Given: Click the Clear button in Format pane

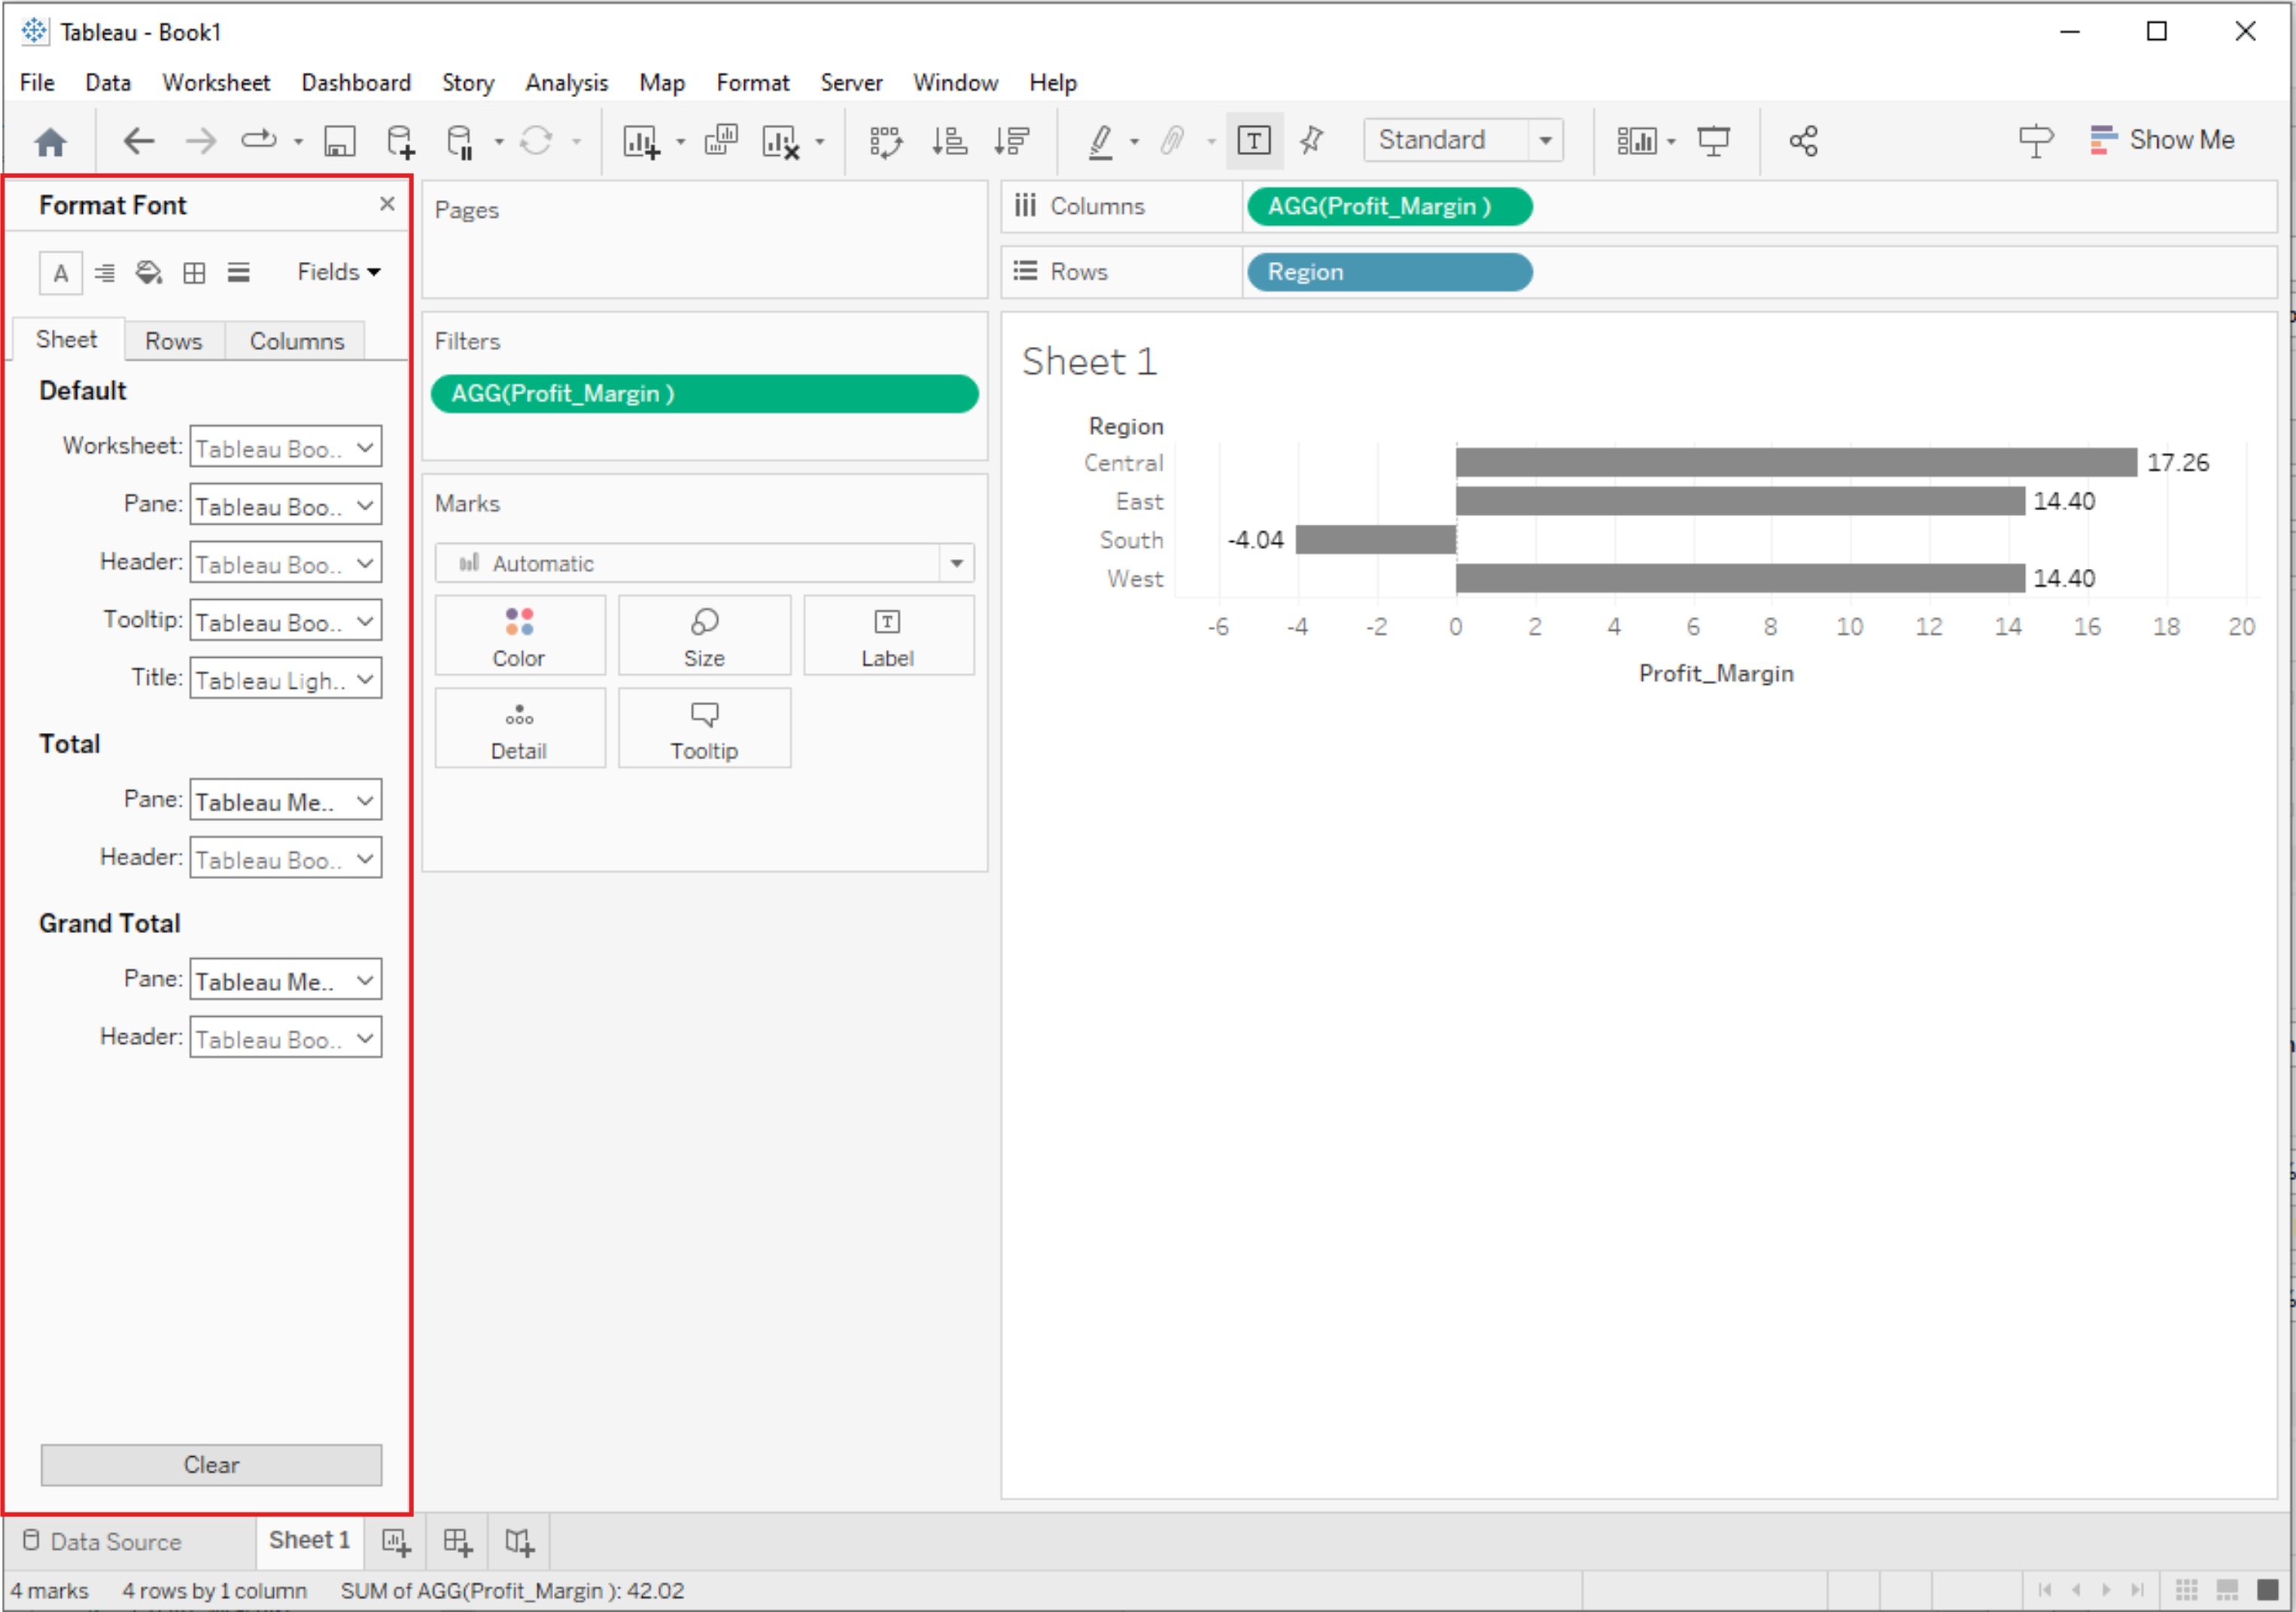Looking at the screenshot, I should pyautogui.click(x=211, y=1465).
